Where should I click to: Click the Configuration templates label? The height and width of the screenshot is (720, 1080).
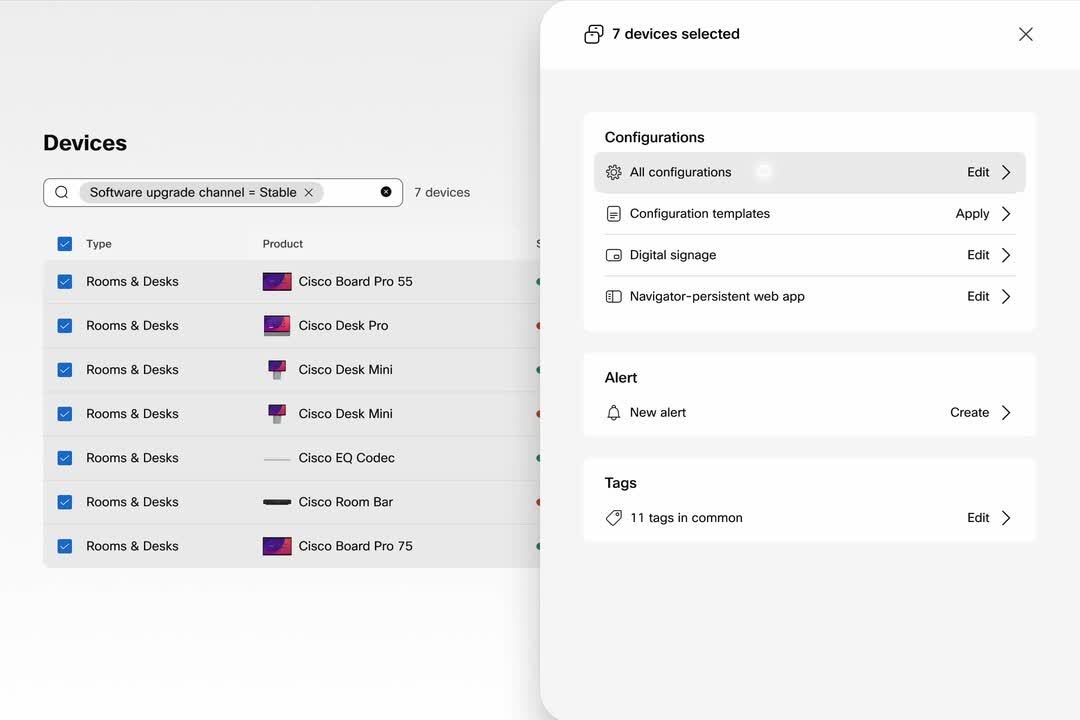(700, 214)
